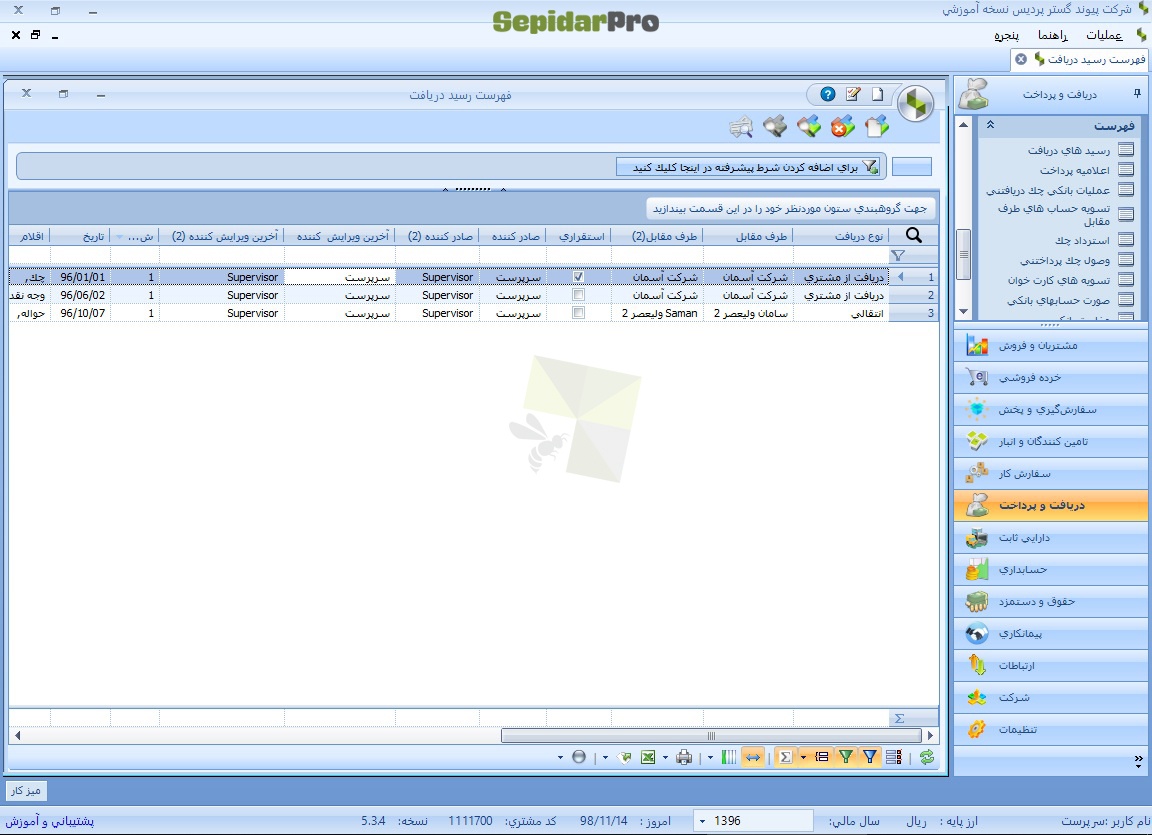
Task: Open the راهنما menu
Action: pos(1053,35)
